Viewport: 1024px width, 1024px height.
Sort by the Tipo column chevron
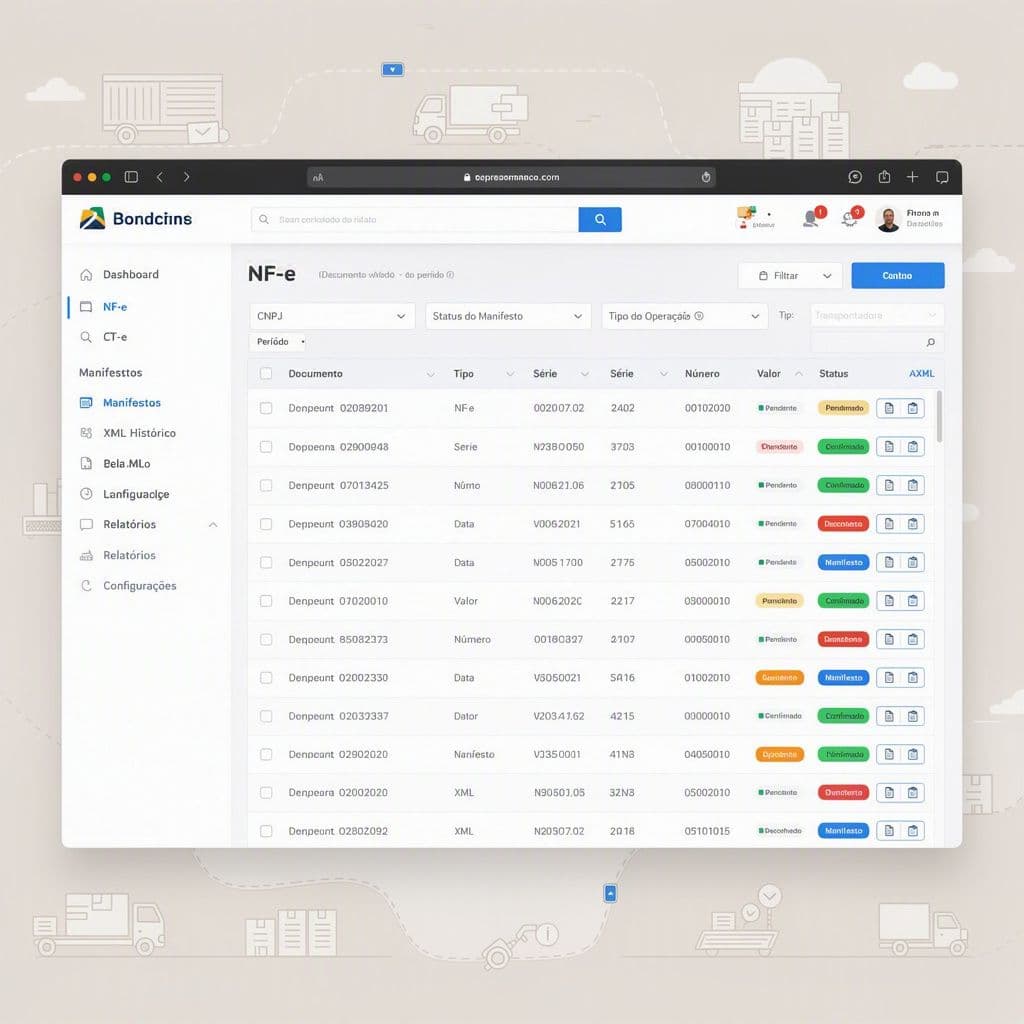(x=510, y=374)
